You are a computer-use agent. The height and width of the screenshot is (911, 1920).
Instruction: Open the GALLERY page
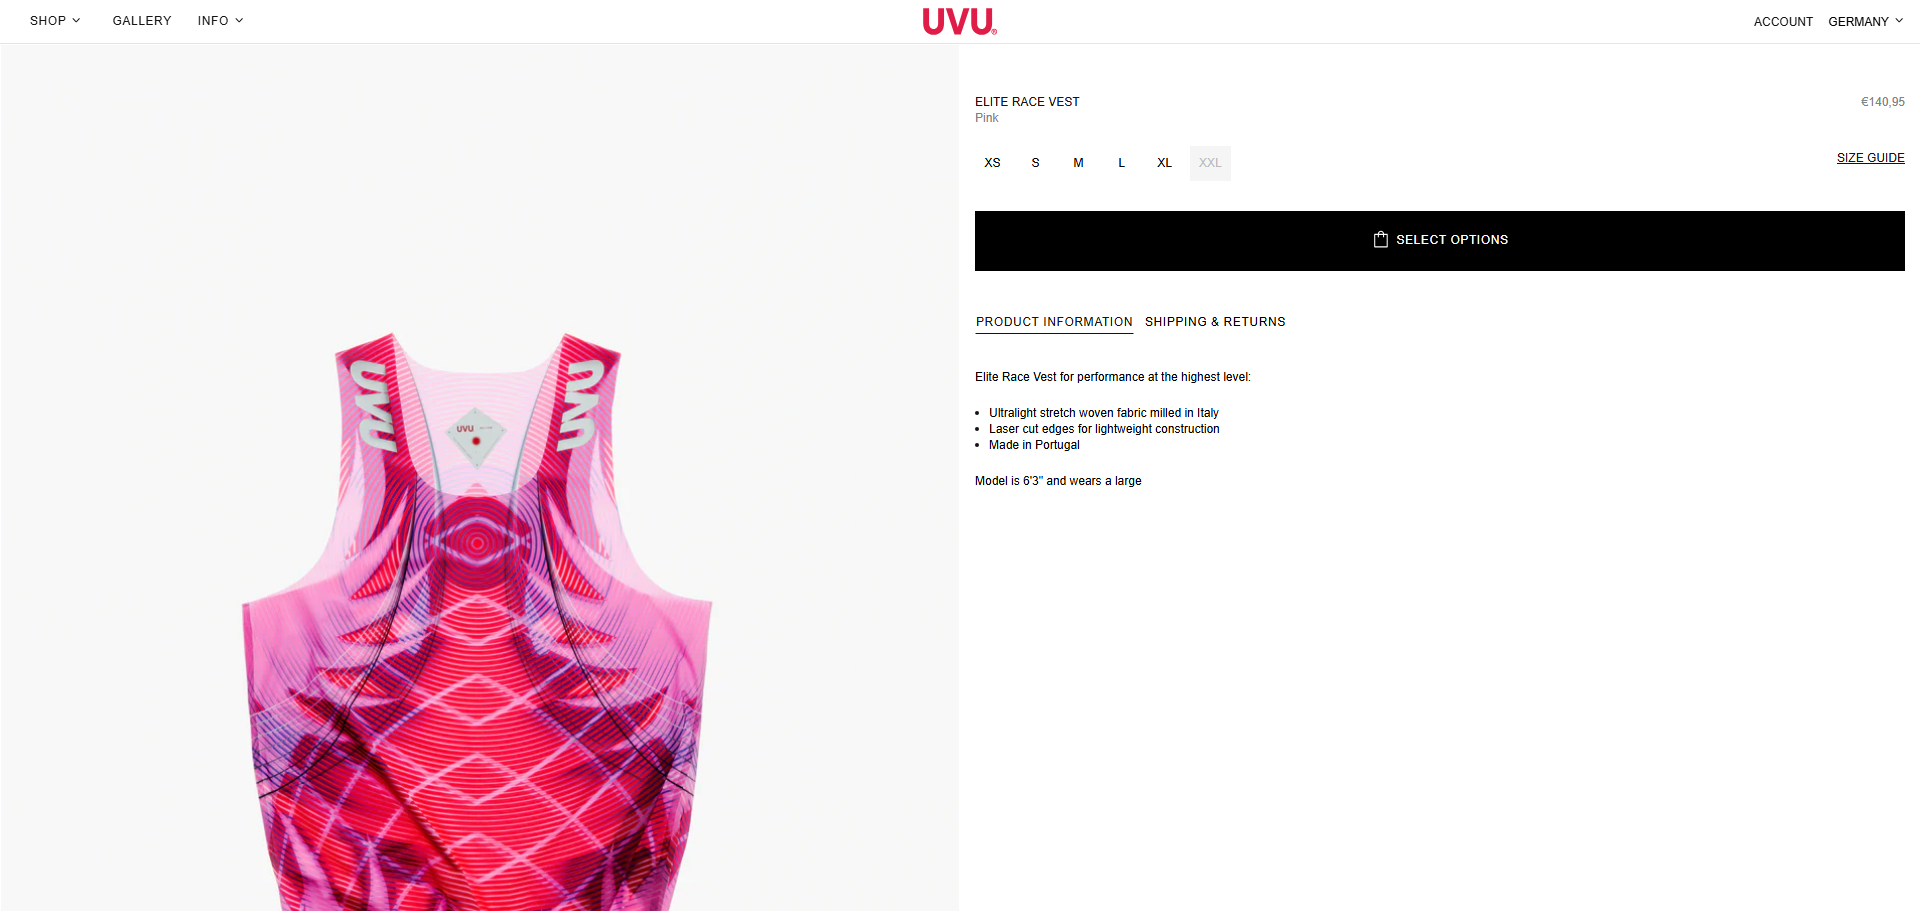[x=142, y=21]
